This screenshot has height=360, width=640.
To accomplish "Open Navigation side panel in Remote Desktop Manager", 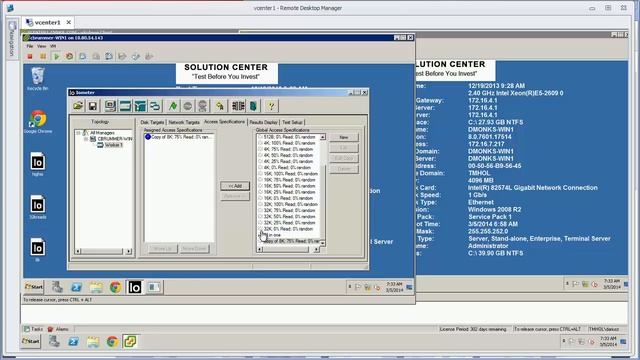I will [x=12, y=39].
